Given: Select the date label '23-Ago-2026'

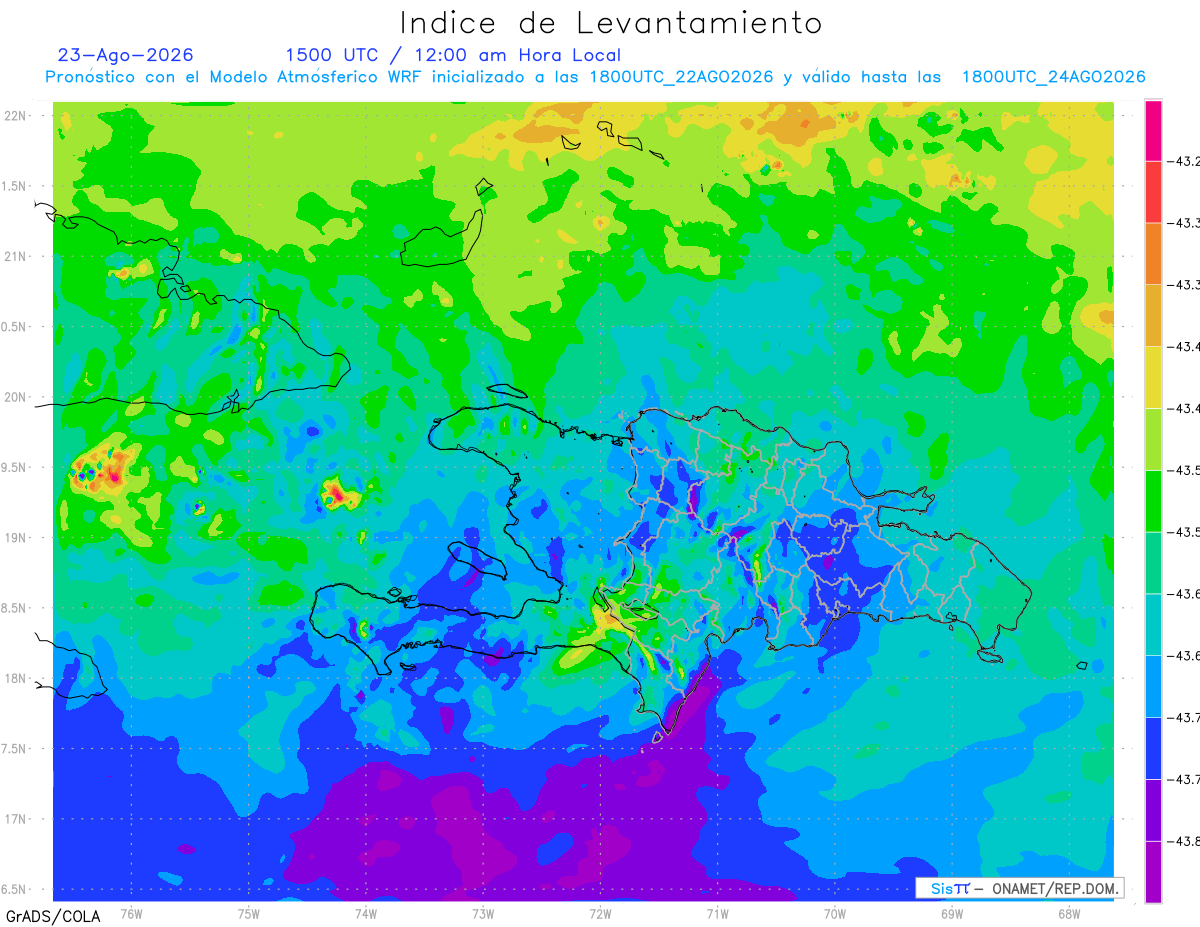Looking at the screenshot, I should pos(126,55).
